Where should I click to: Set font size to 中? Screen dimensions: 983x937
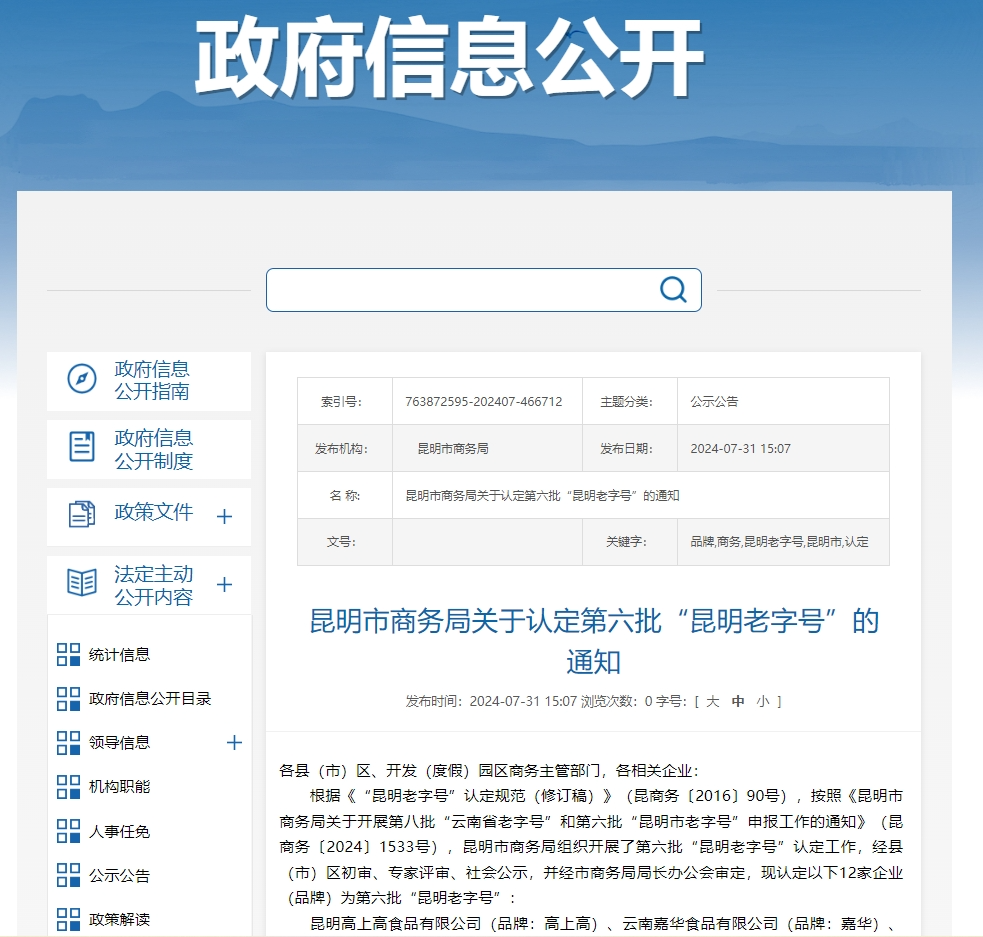(738, 701)
